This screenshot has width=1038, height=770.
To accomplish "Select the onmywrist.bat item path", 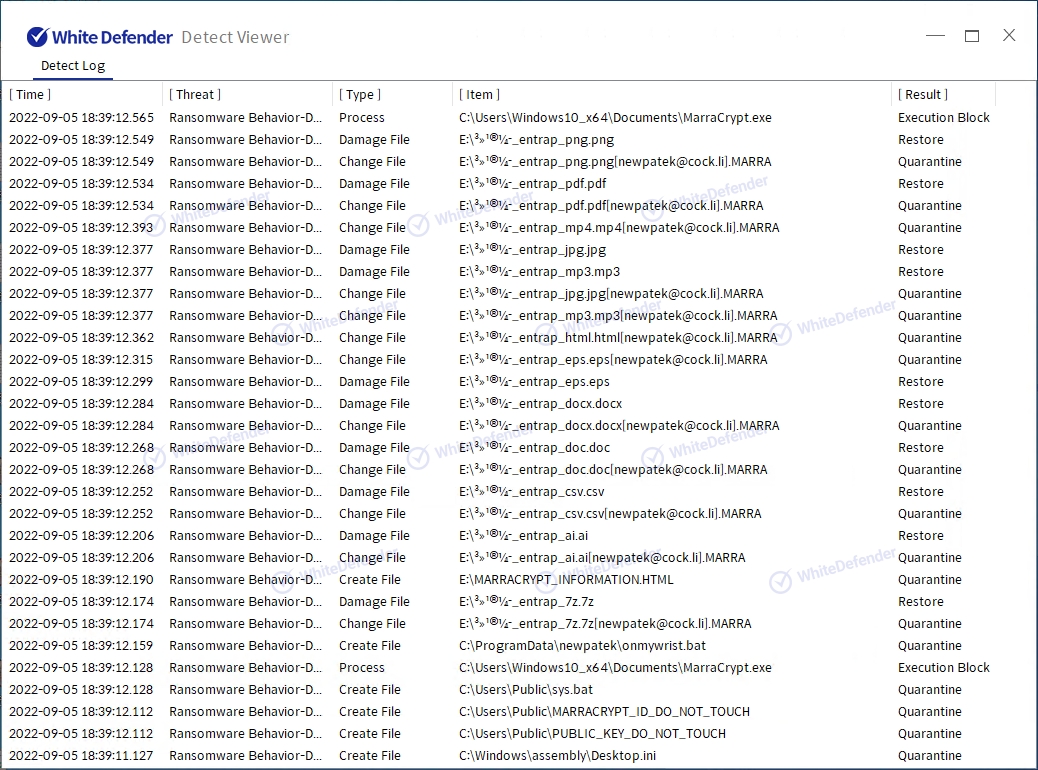I will 583,646.
